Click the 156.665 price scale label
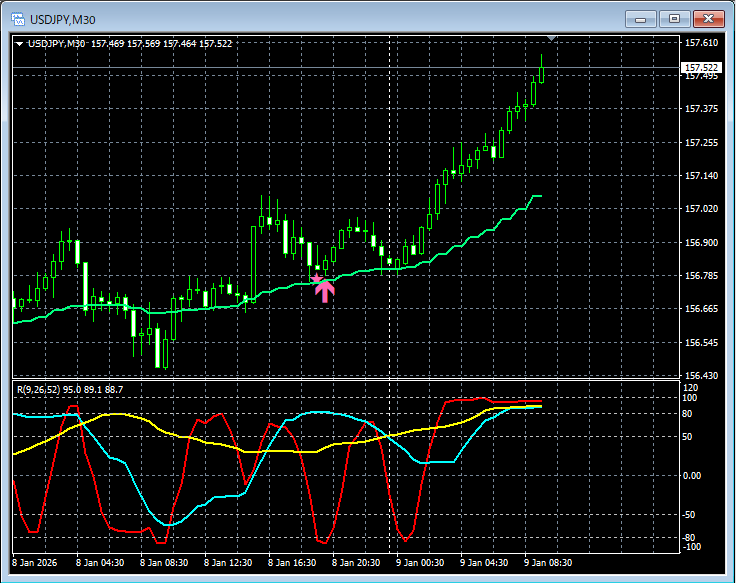 click(x=701, y=308)
